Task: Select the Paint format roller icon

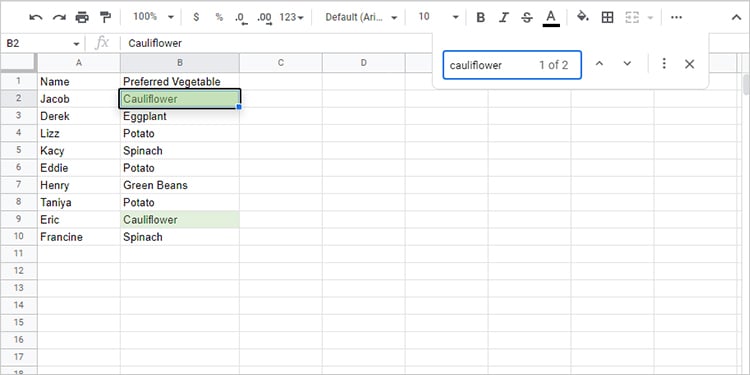Action: pyautogui.click(x=105, y=18)
